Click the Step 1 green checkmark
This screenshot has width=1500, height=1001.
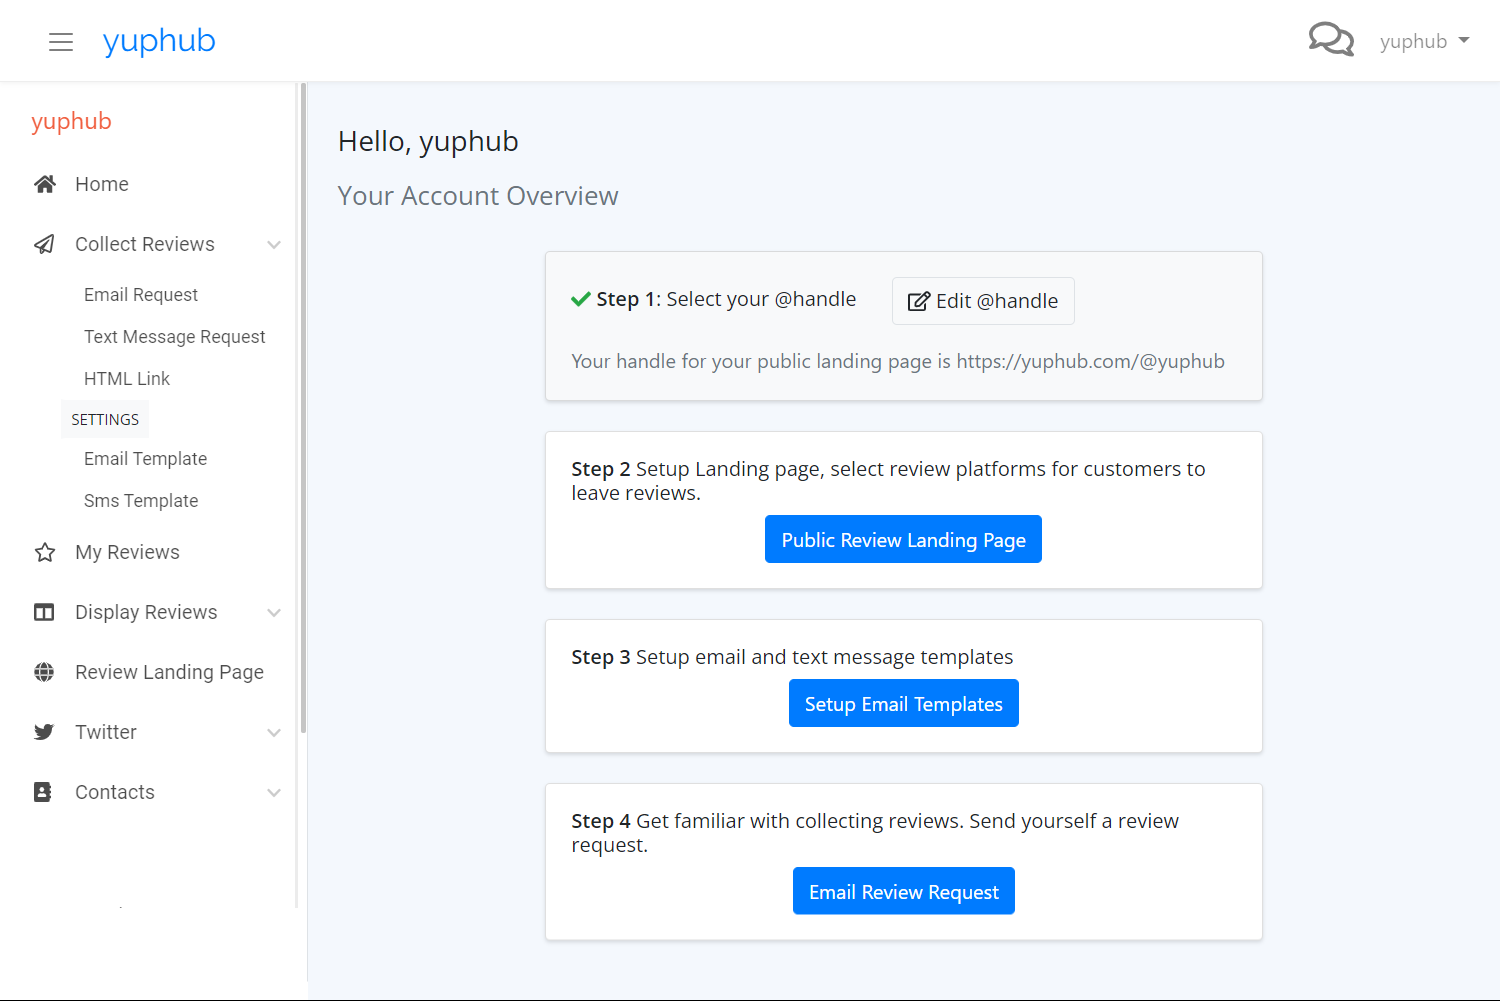pyautogui.click(x=581, y=299)
